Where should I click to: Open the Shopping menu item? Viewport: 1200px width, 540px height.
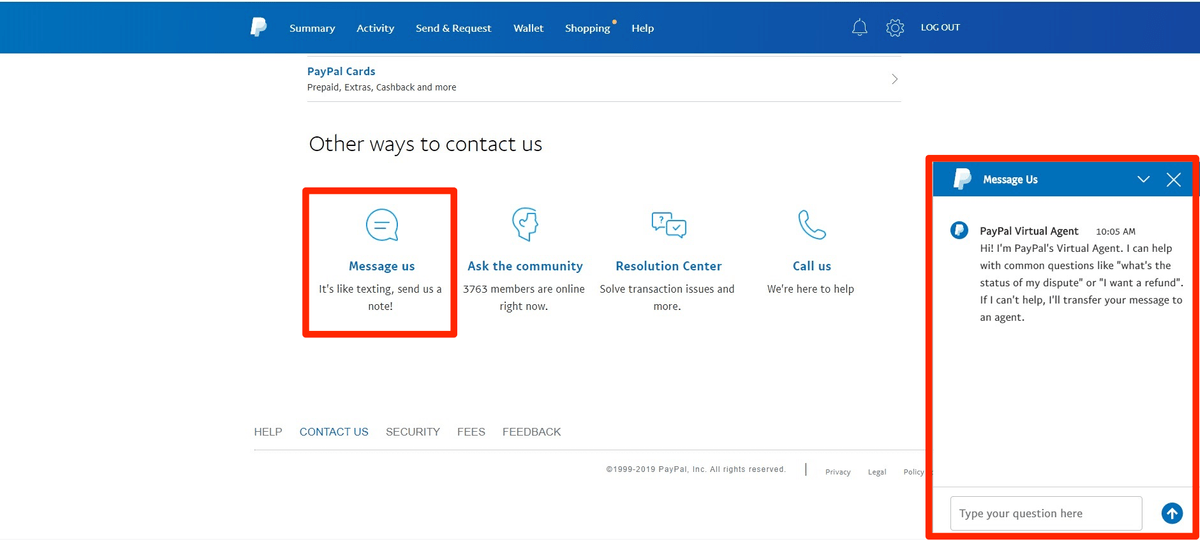(x=587, y=28)
